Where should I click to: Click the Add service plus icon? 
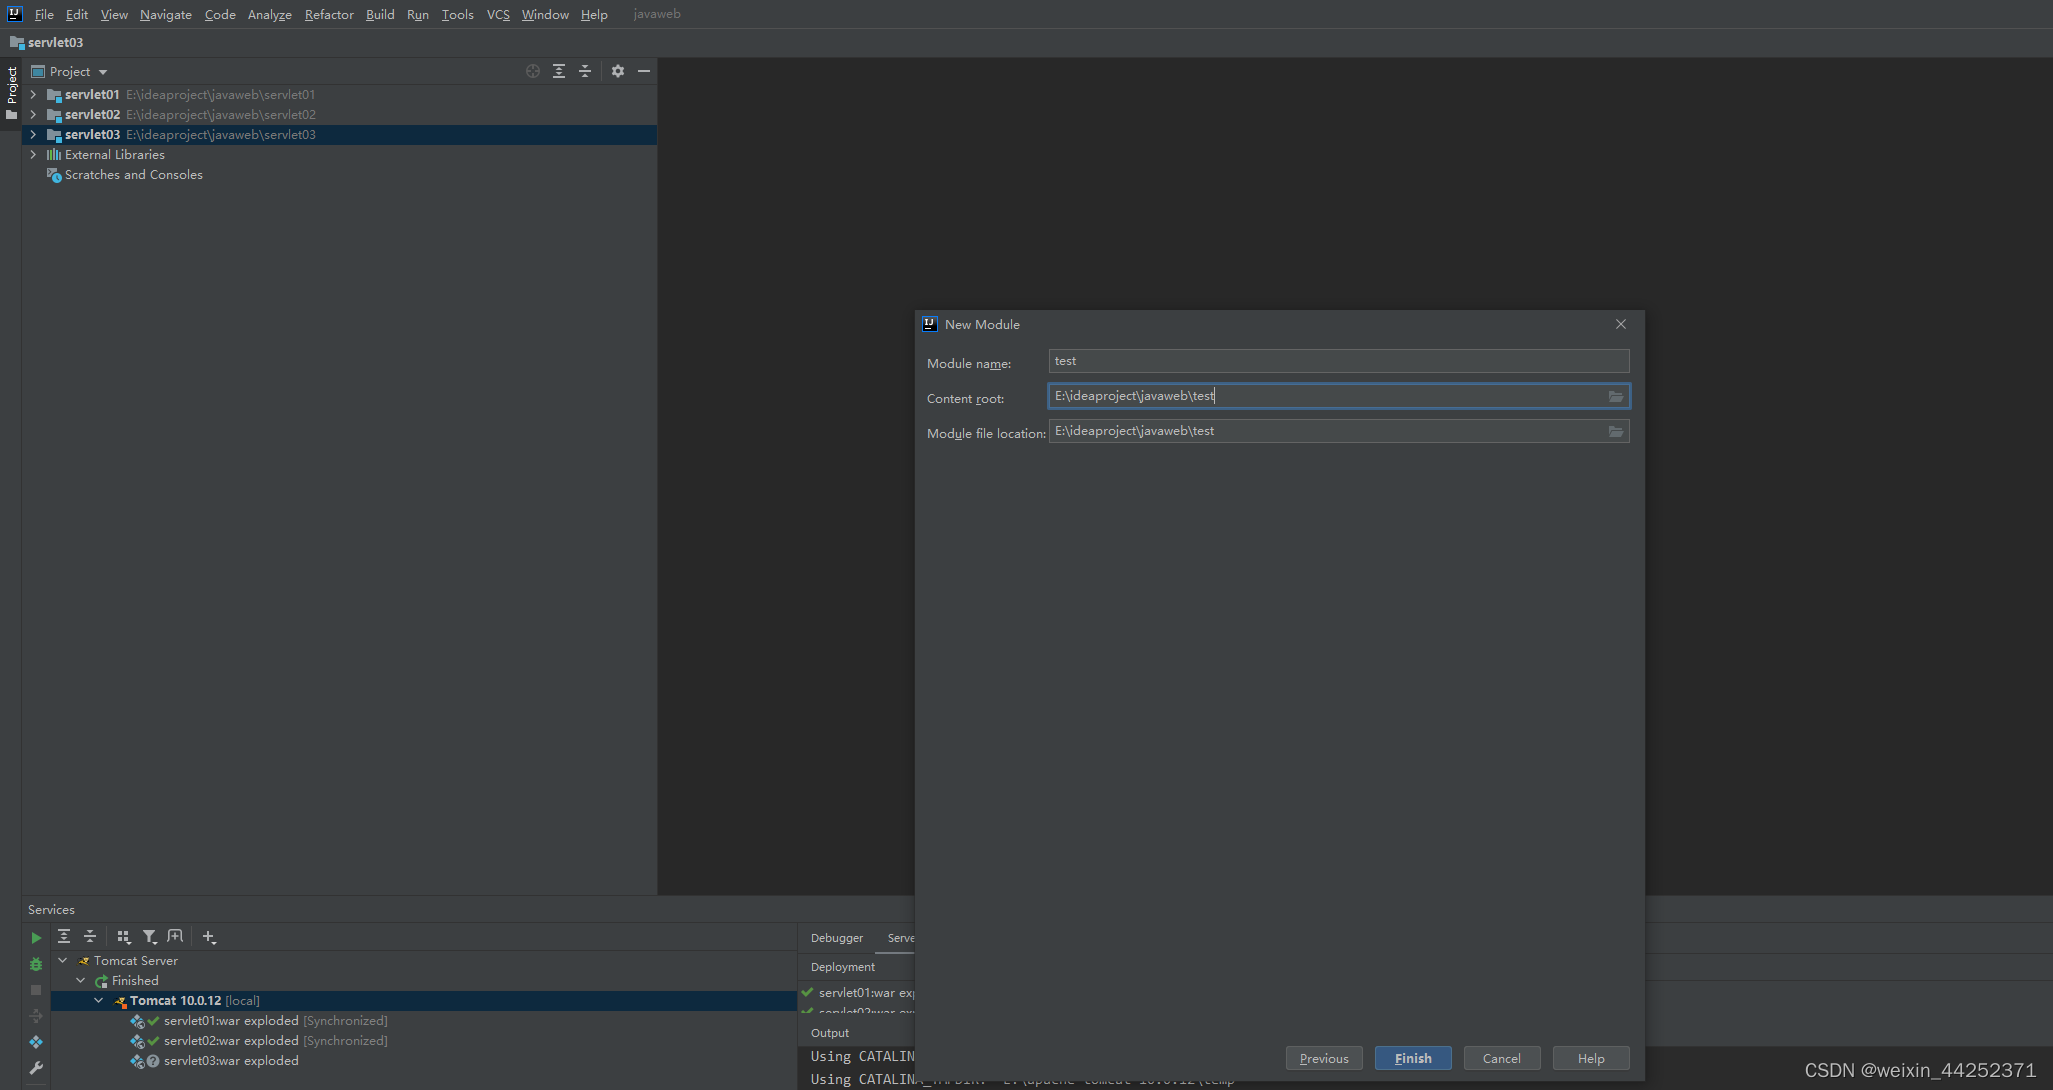coord(208,937)
